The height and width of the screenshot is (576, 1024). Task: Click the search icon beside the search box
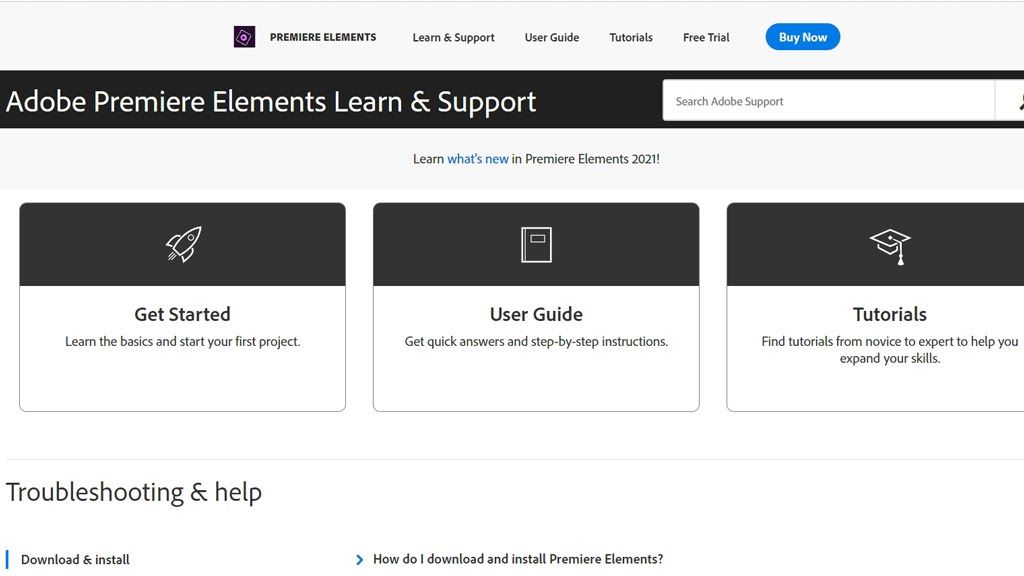click(x=1016, y=101)
